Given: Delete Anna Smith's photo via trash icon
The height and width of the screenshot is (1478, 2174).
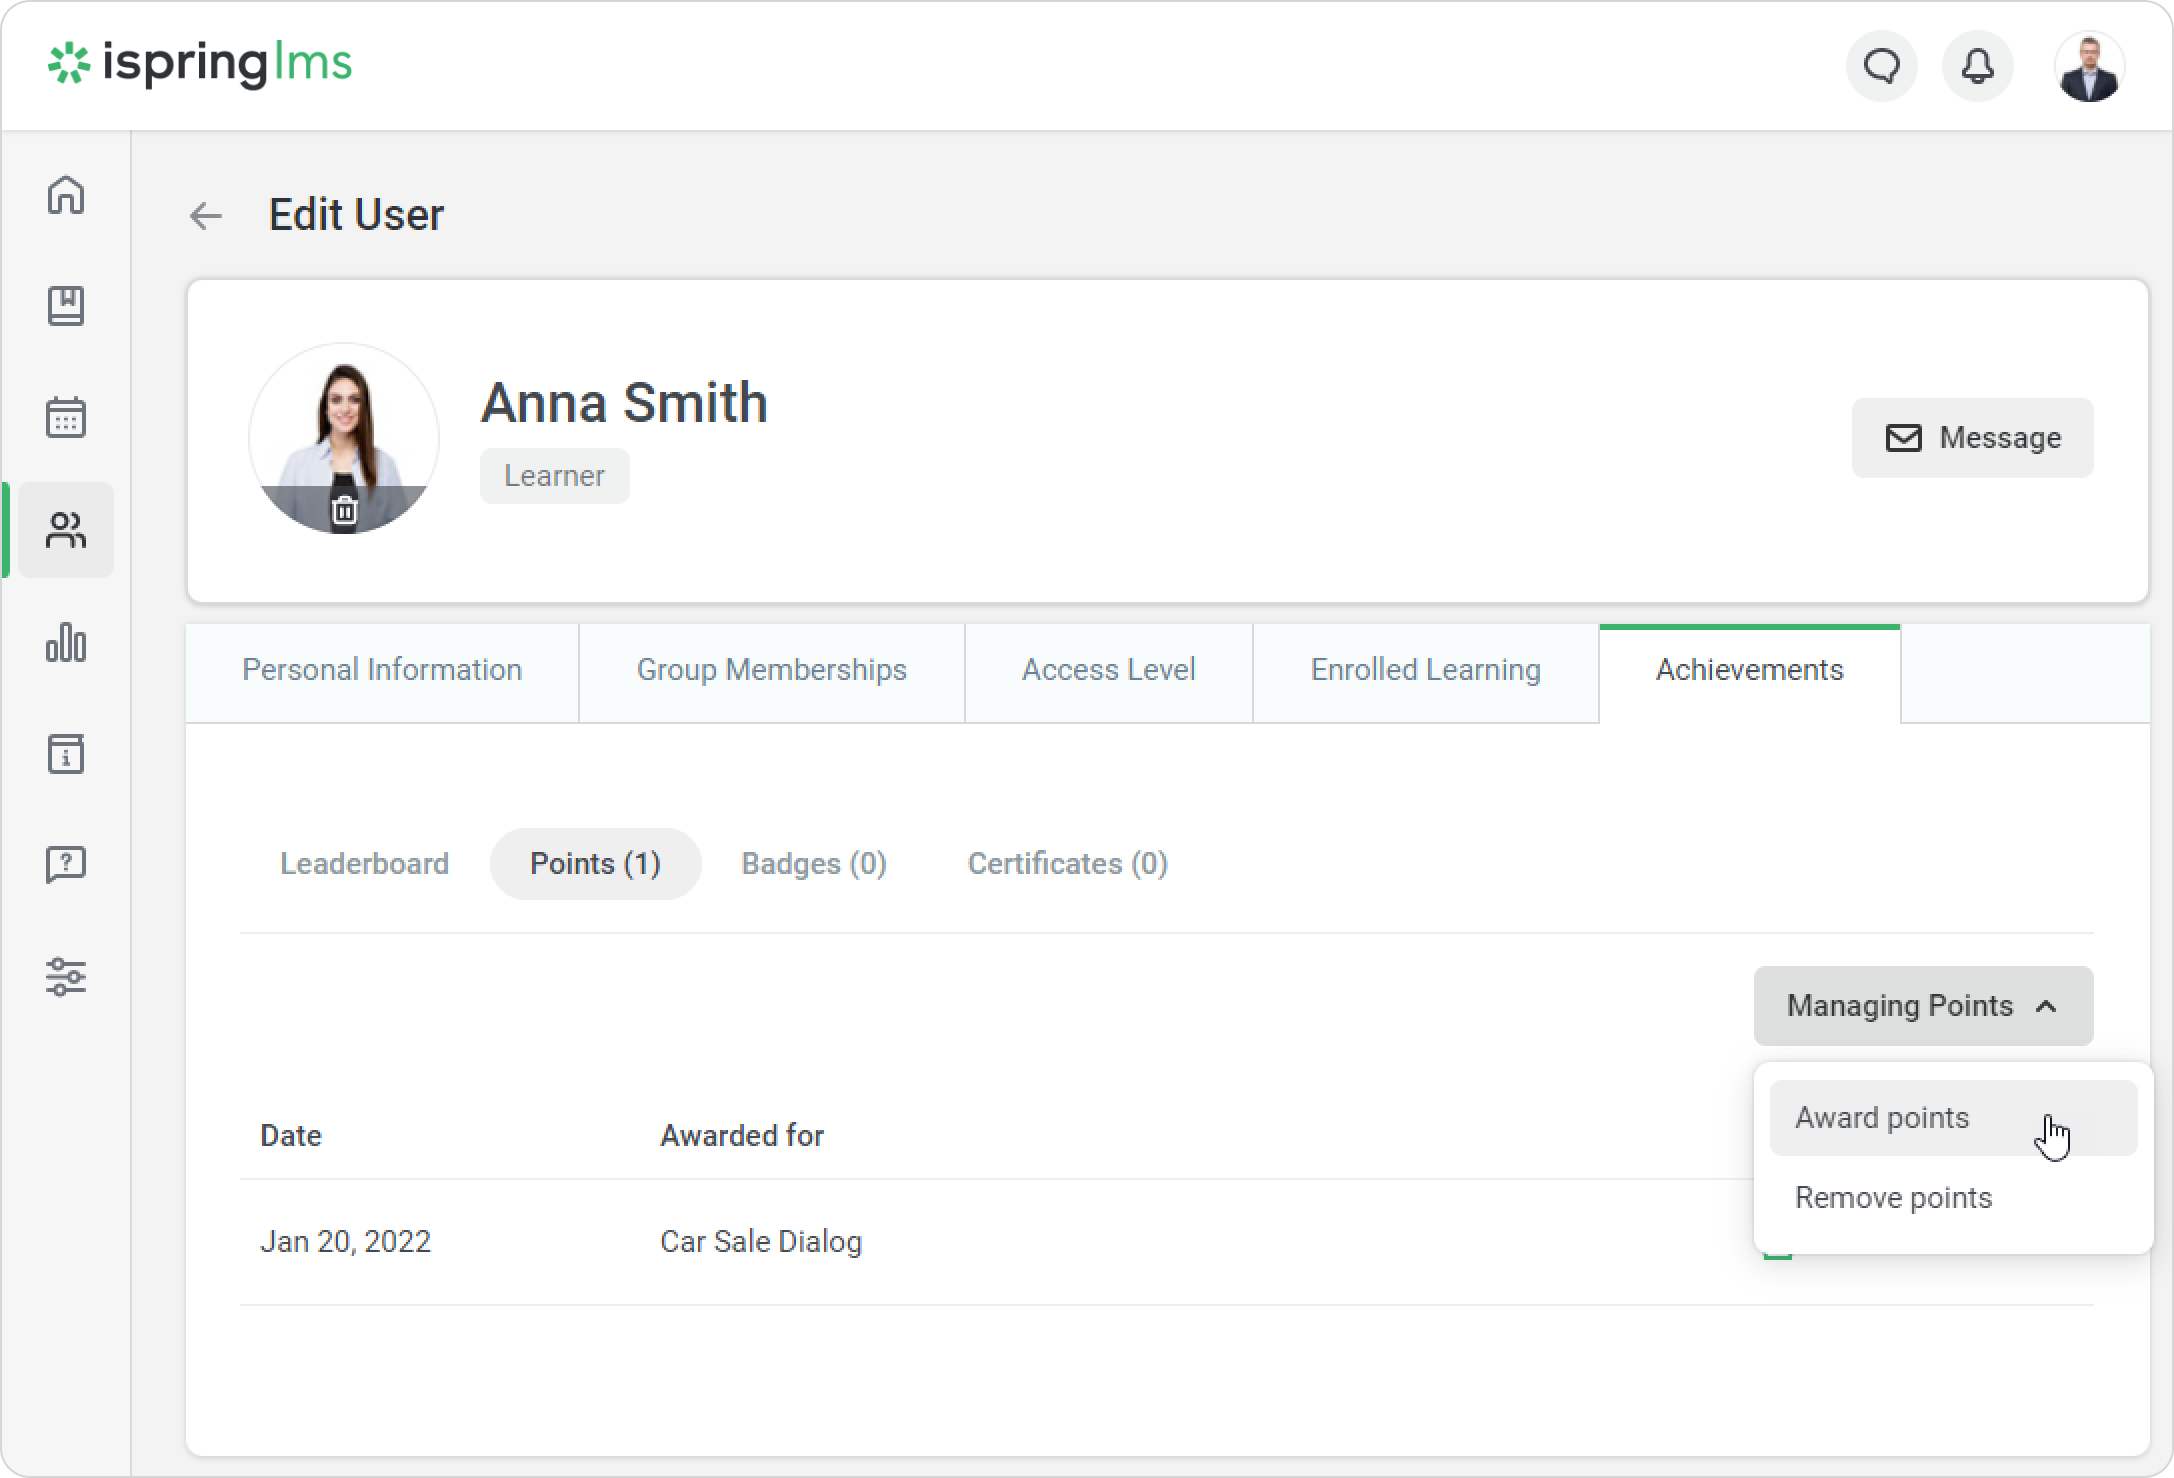Looking at the screenshot, I should [x=344, y=510].
